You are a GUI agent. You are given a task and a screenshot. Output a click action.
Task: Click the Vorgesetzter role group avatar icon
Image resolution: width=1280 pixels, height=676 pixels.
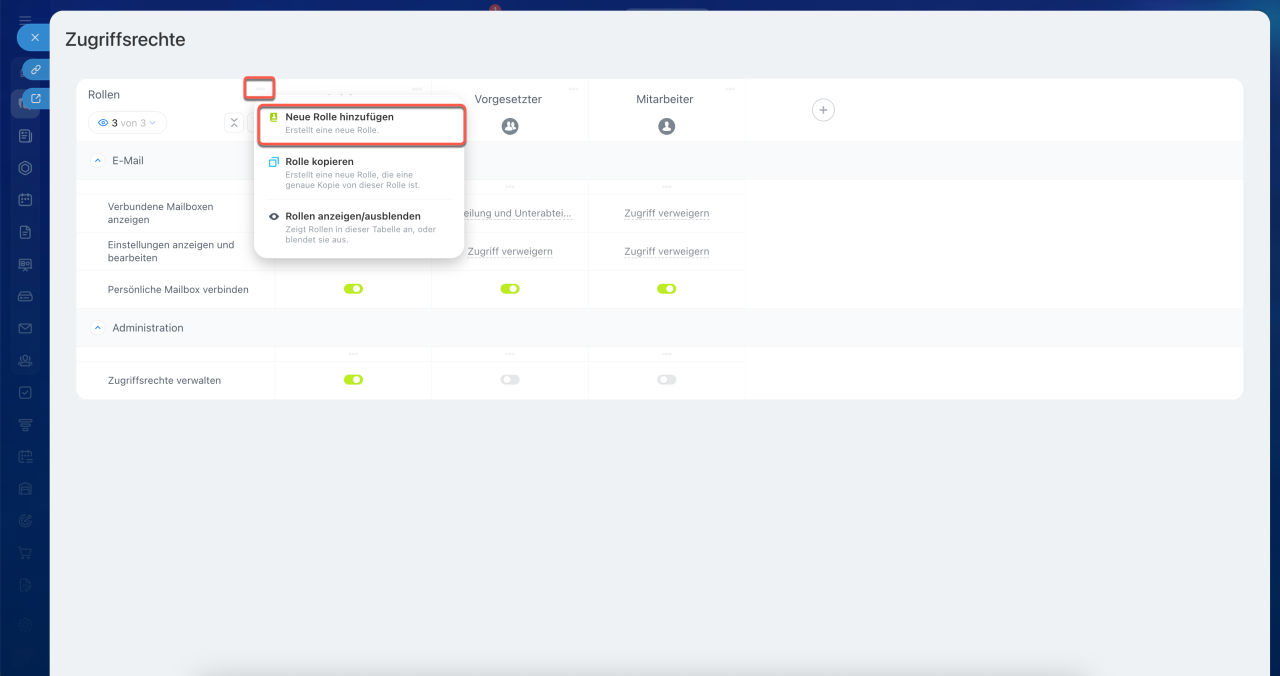pos(510,127)
